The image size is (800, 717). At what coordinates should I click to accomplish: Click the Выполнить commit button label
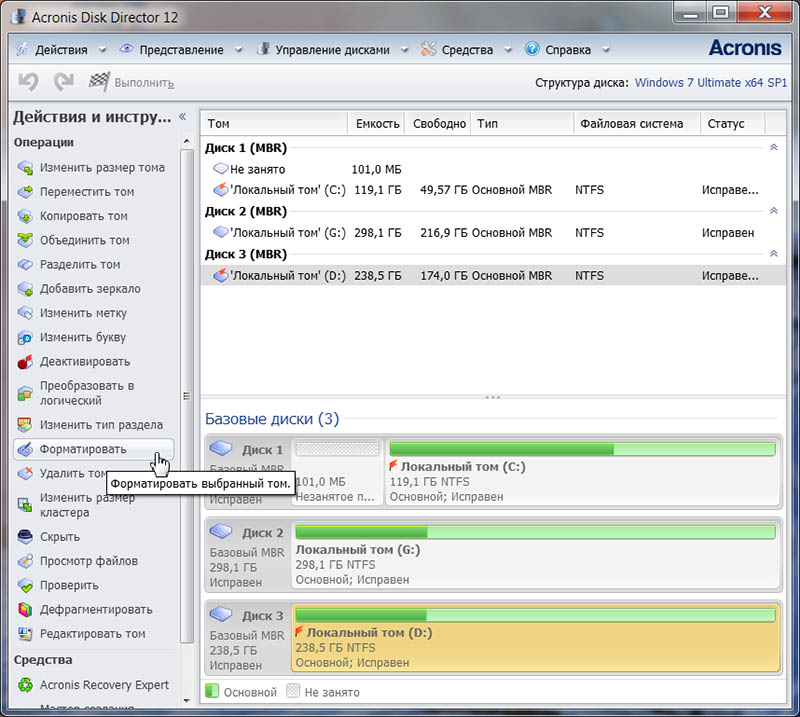pyautogui.click(x=144, y=83)
